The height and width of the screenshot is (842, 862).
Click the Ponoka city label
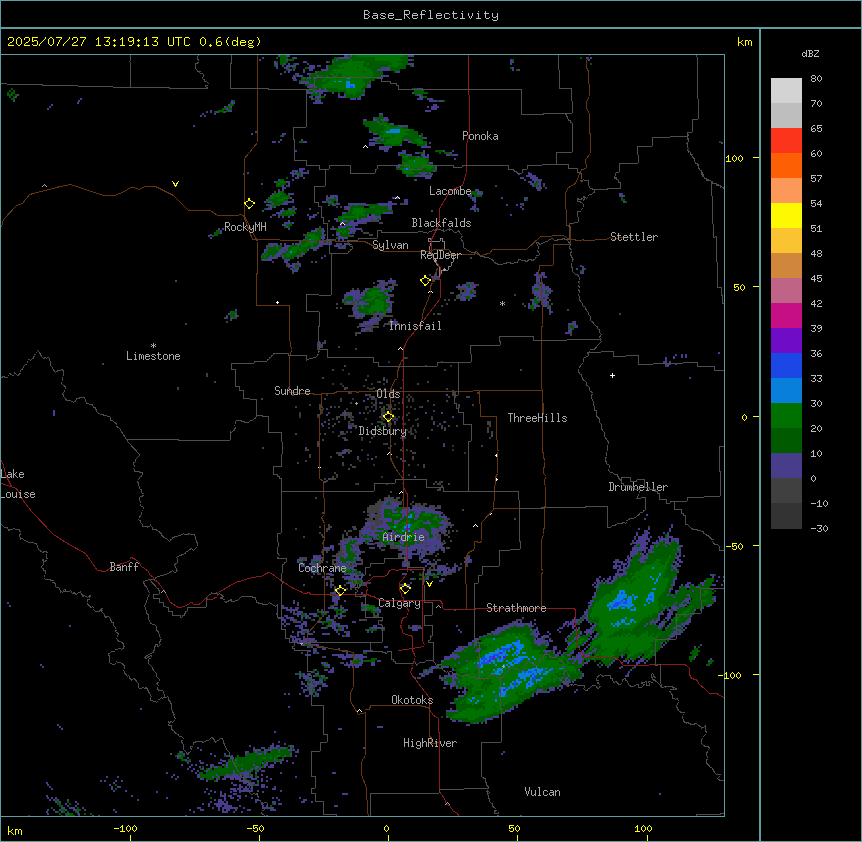[480, 136]
